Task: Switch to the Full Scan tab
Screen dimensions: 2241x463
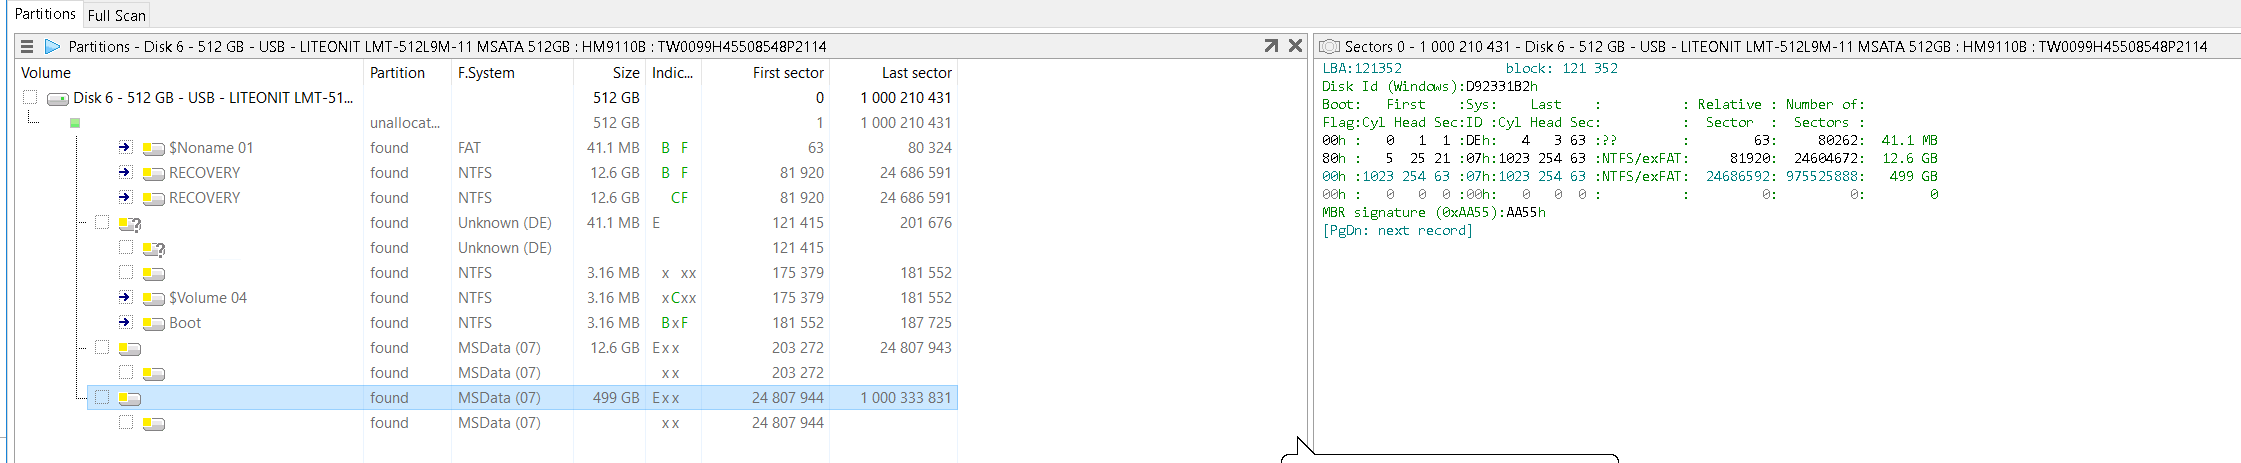Action: tap(117, 15)
